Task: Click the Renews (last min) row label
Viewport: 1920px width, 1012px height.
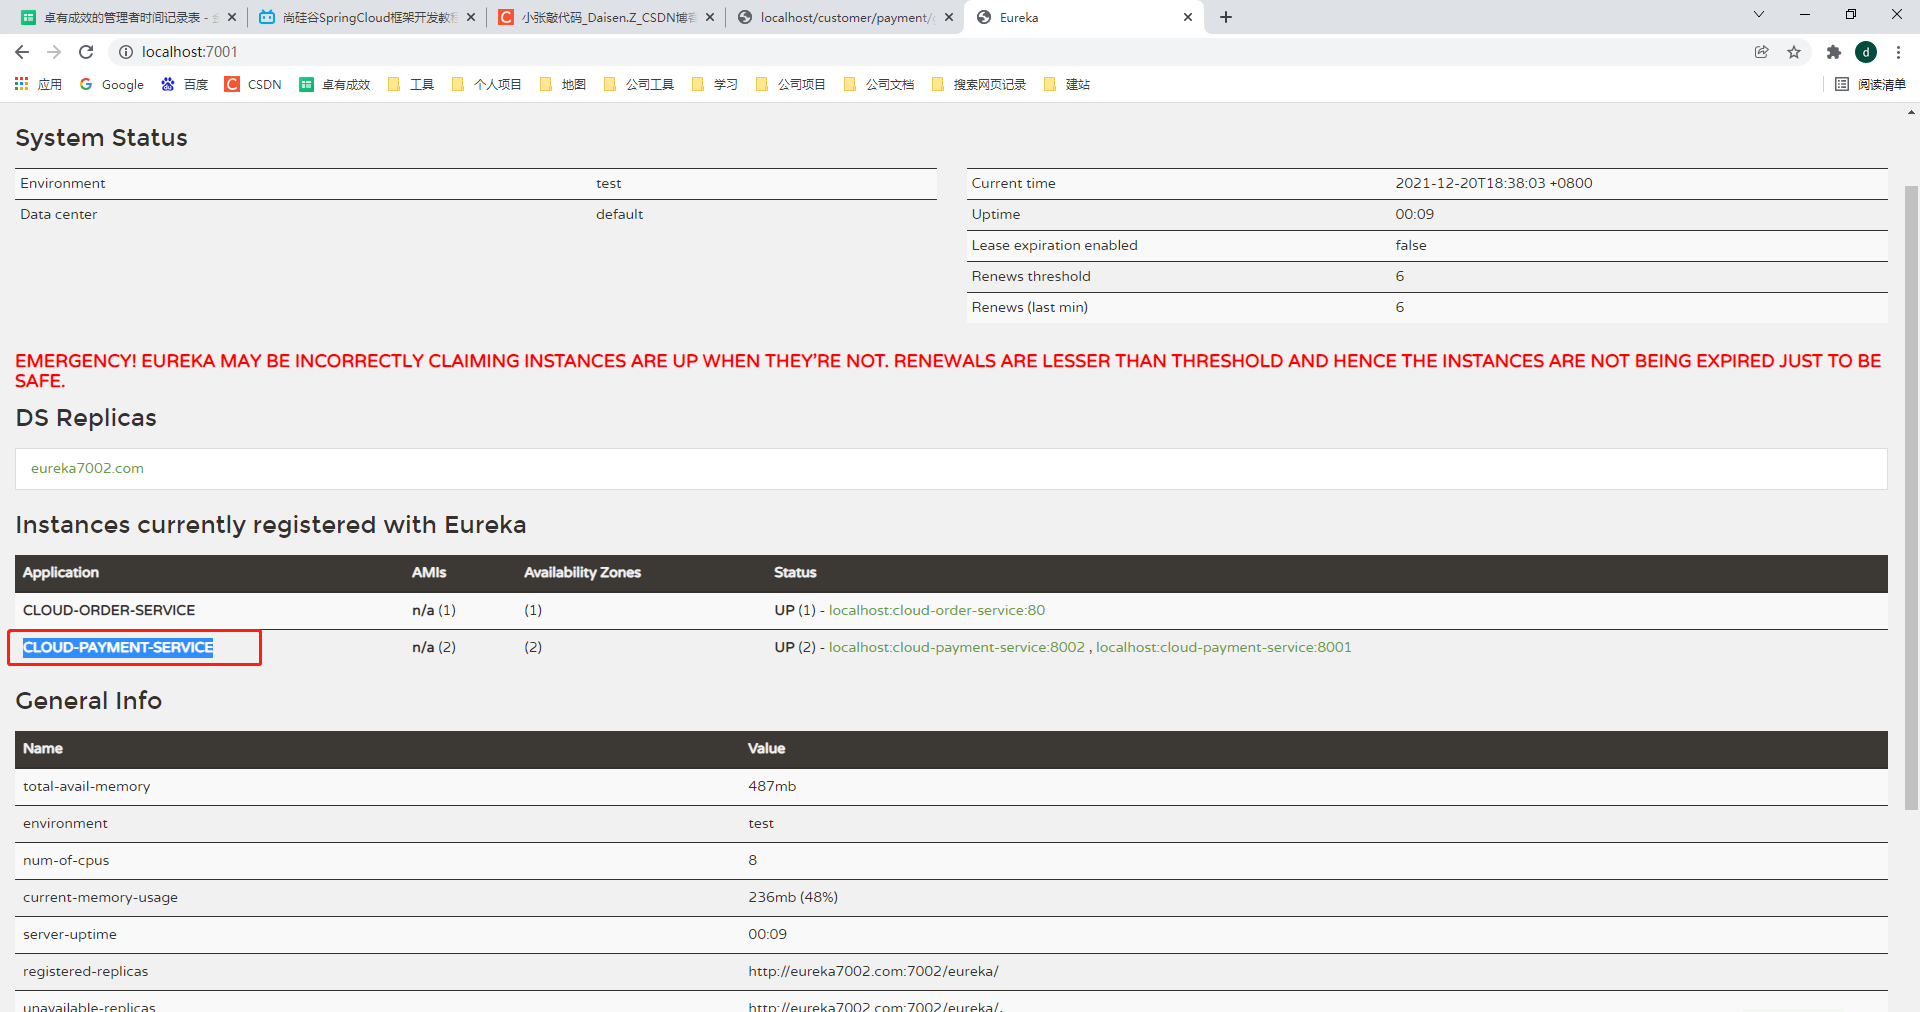Action: pyautogui.click(x=1029, y=307)
